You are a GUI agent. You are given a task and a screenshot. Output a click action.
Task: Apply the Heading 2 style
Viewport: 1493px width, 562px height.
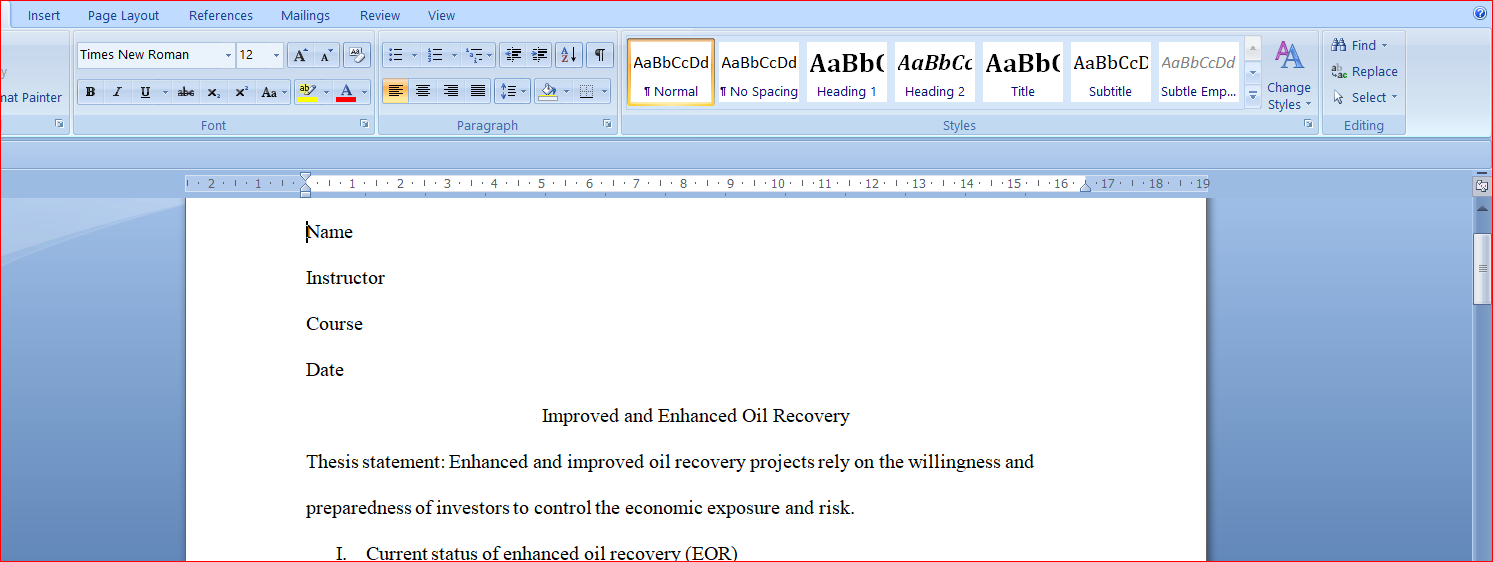coord(934,72)
